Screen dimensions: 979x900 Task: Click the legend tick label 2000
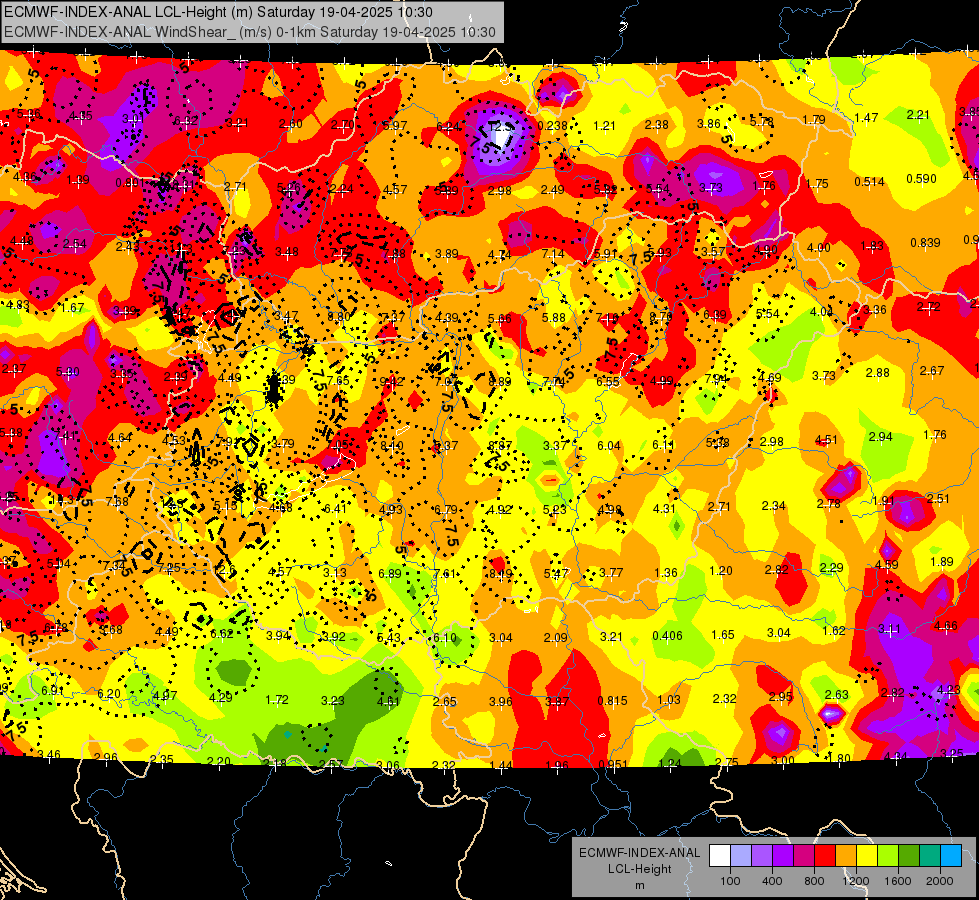tap(939, 881)
